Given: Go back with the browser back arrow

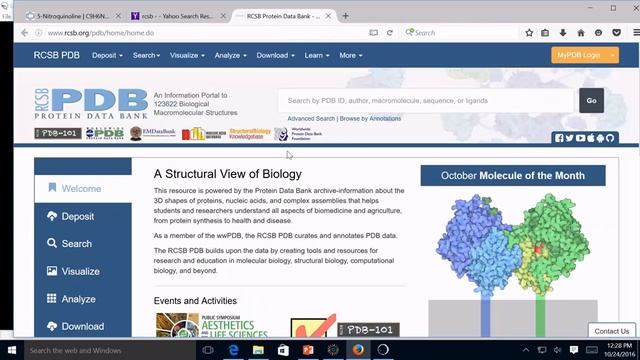Looking at the screenshot, I should click(x=24, y=33).
